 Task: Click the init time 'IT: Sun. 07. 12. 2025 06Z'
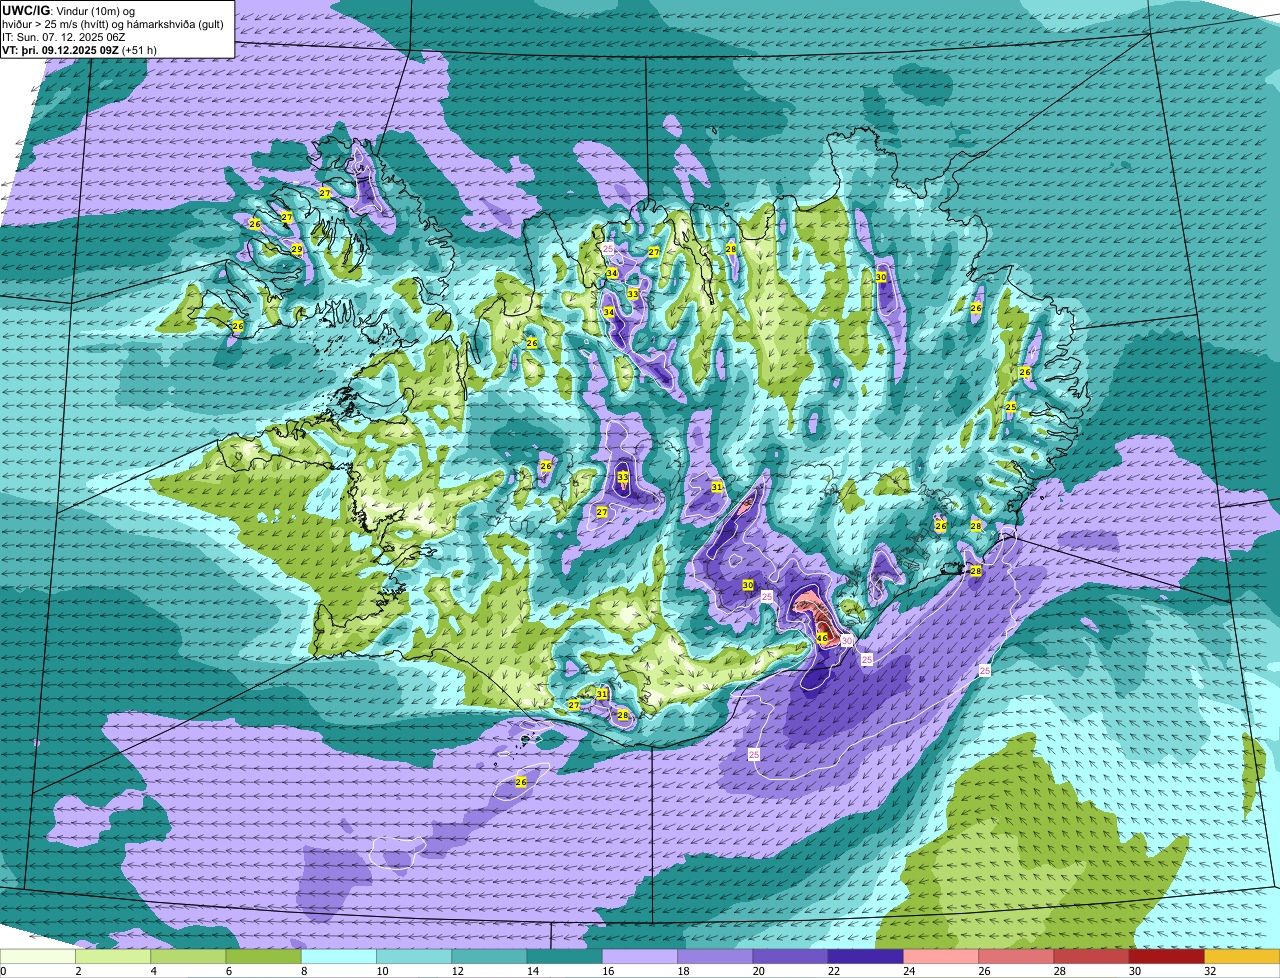point(64,37)
